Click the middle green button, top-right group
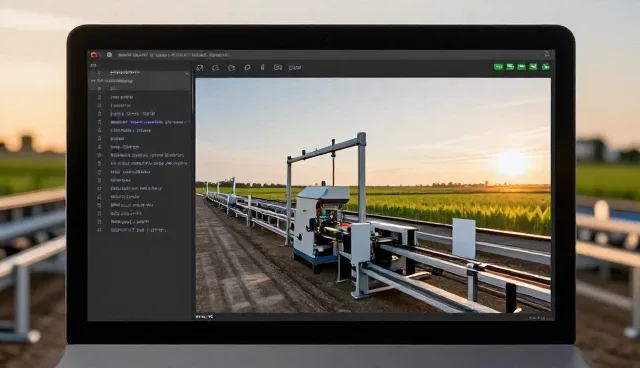The width and height of the screenshot is (640, 368). [522, 67]
